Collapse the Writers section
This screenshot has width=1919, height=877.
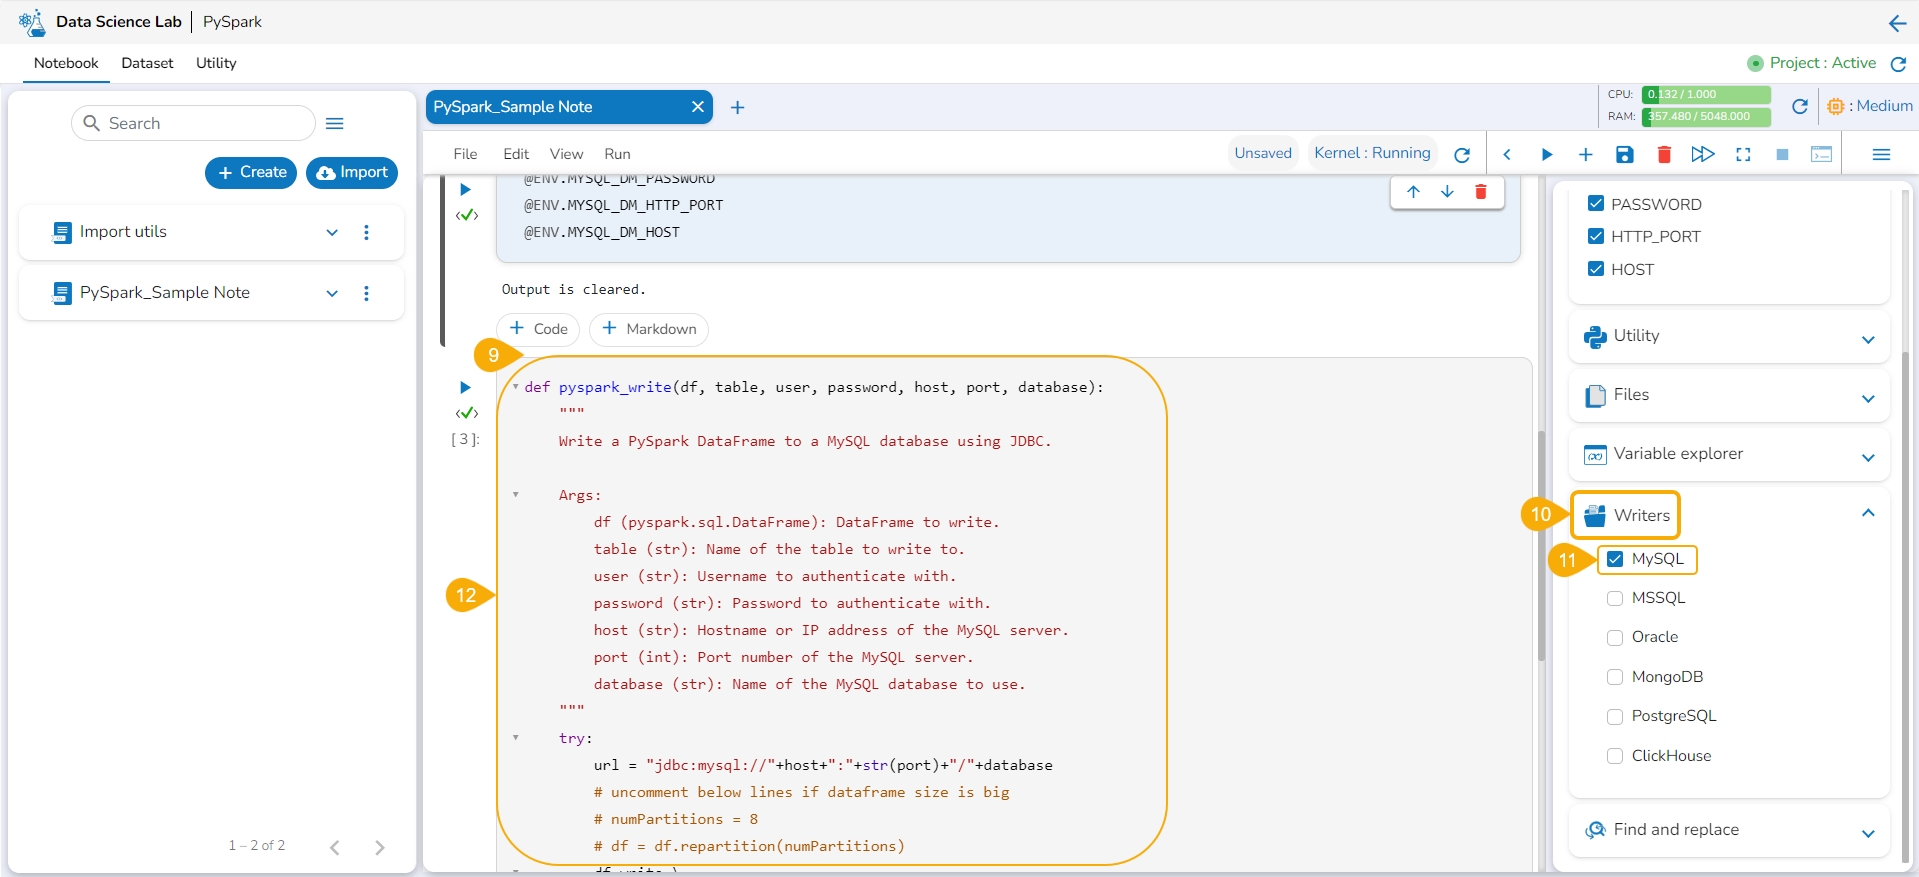coord(1867,513)
